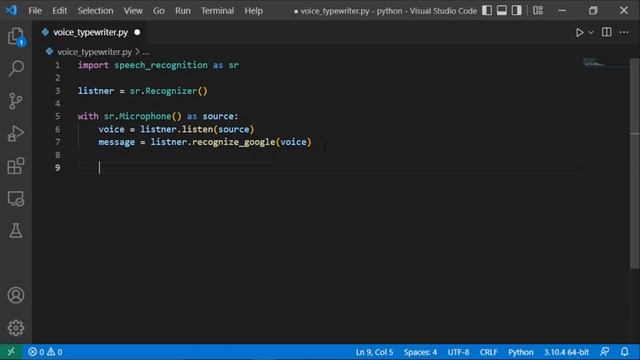Open the feedback icon in status bar

[604, 351]
